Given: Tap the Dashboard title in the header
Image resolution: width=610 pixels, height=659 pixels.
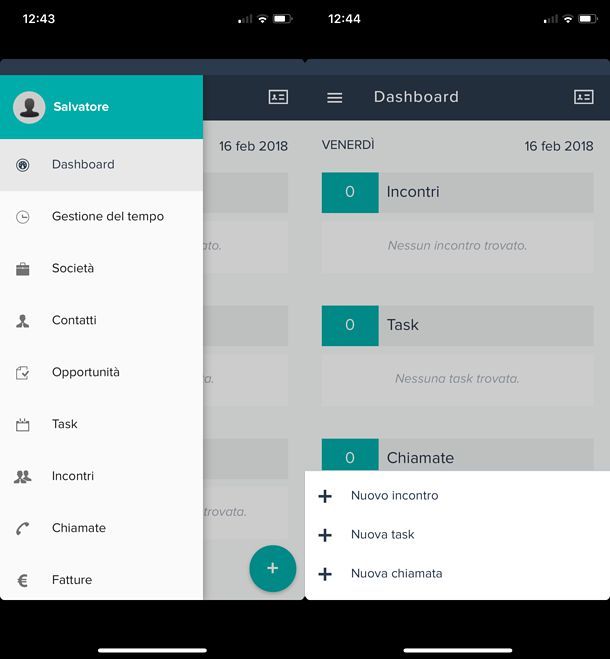Looking at the screenshot, I should click(x=416, y=97).
